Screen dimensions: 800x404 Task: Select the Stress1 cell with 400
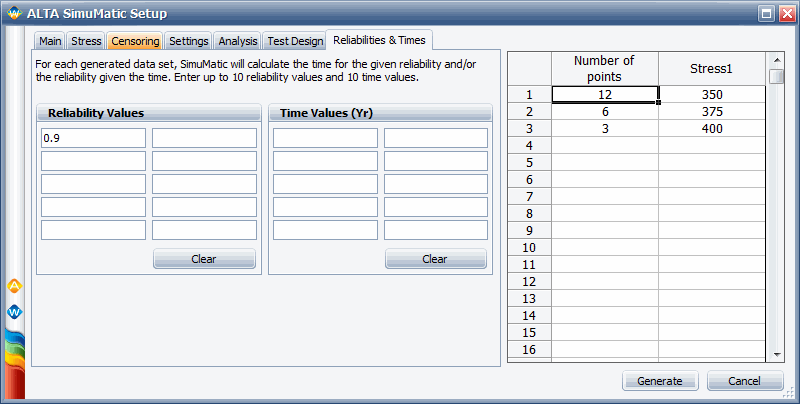pos(712,129)
